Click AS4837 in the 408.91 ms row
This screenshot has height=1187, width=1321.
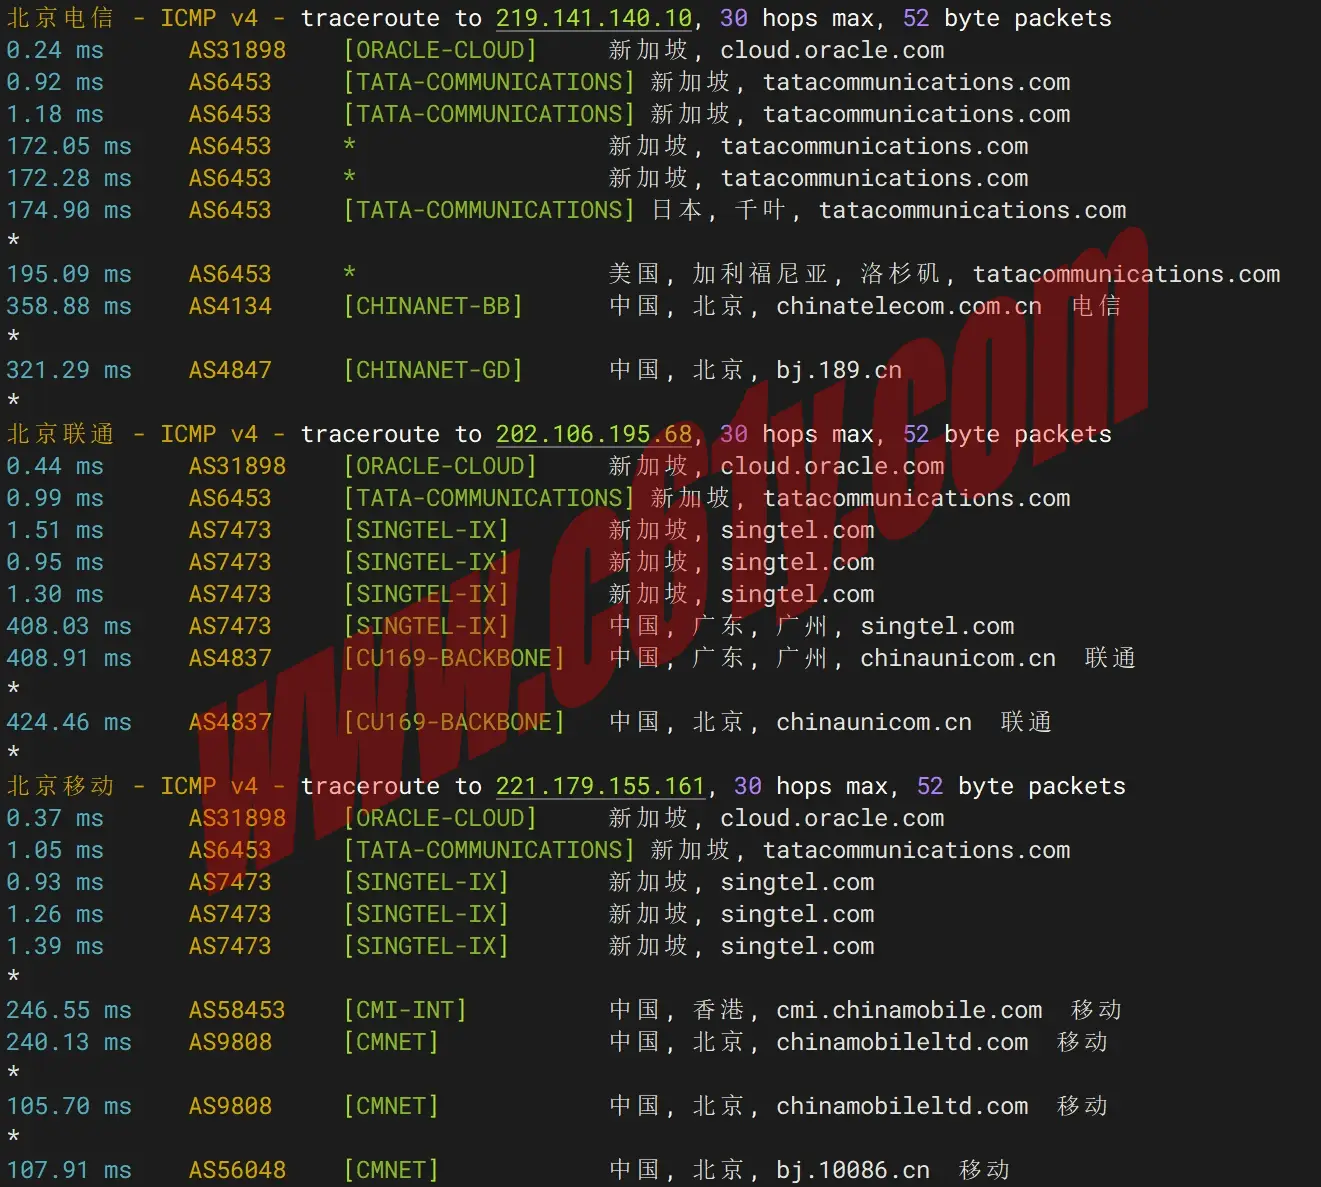(230, 658)
